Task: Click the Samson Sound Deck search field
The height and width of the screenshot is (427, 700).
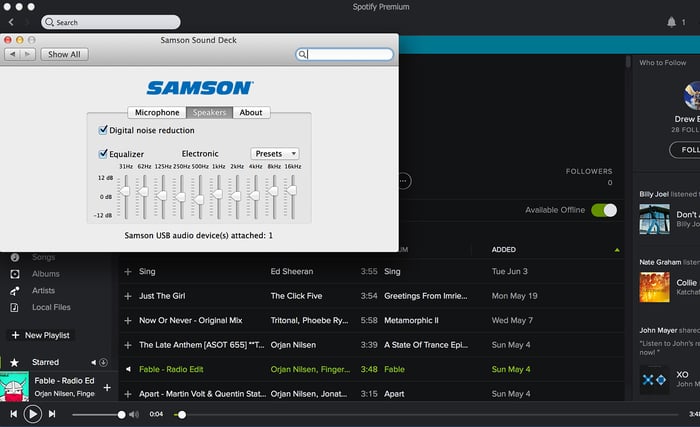Action: tap(344, 54)
